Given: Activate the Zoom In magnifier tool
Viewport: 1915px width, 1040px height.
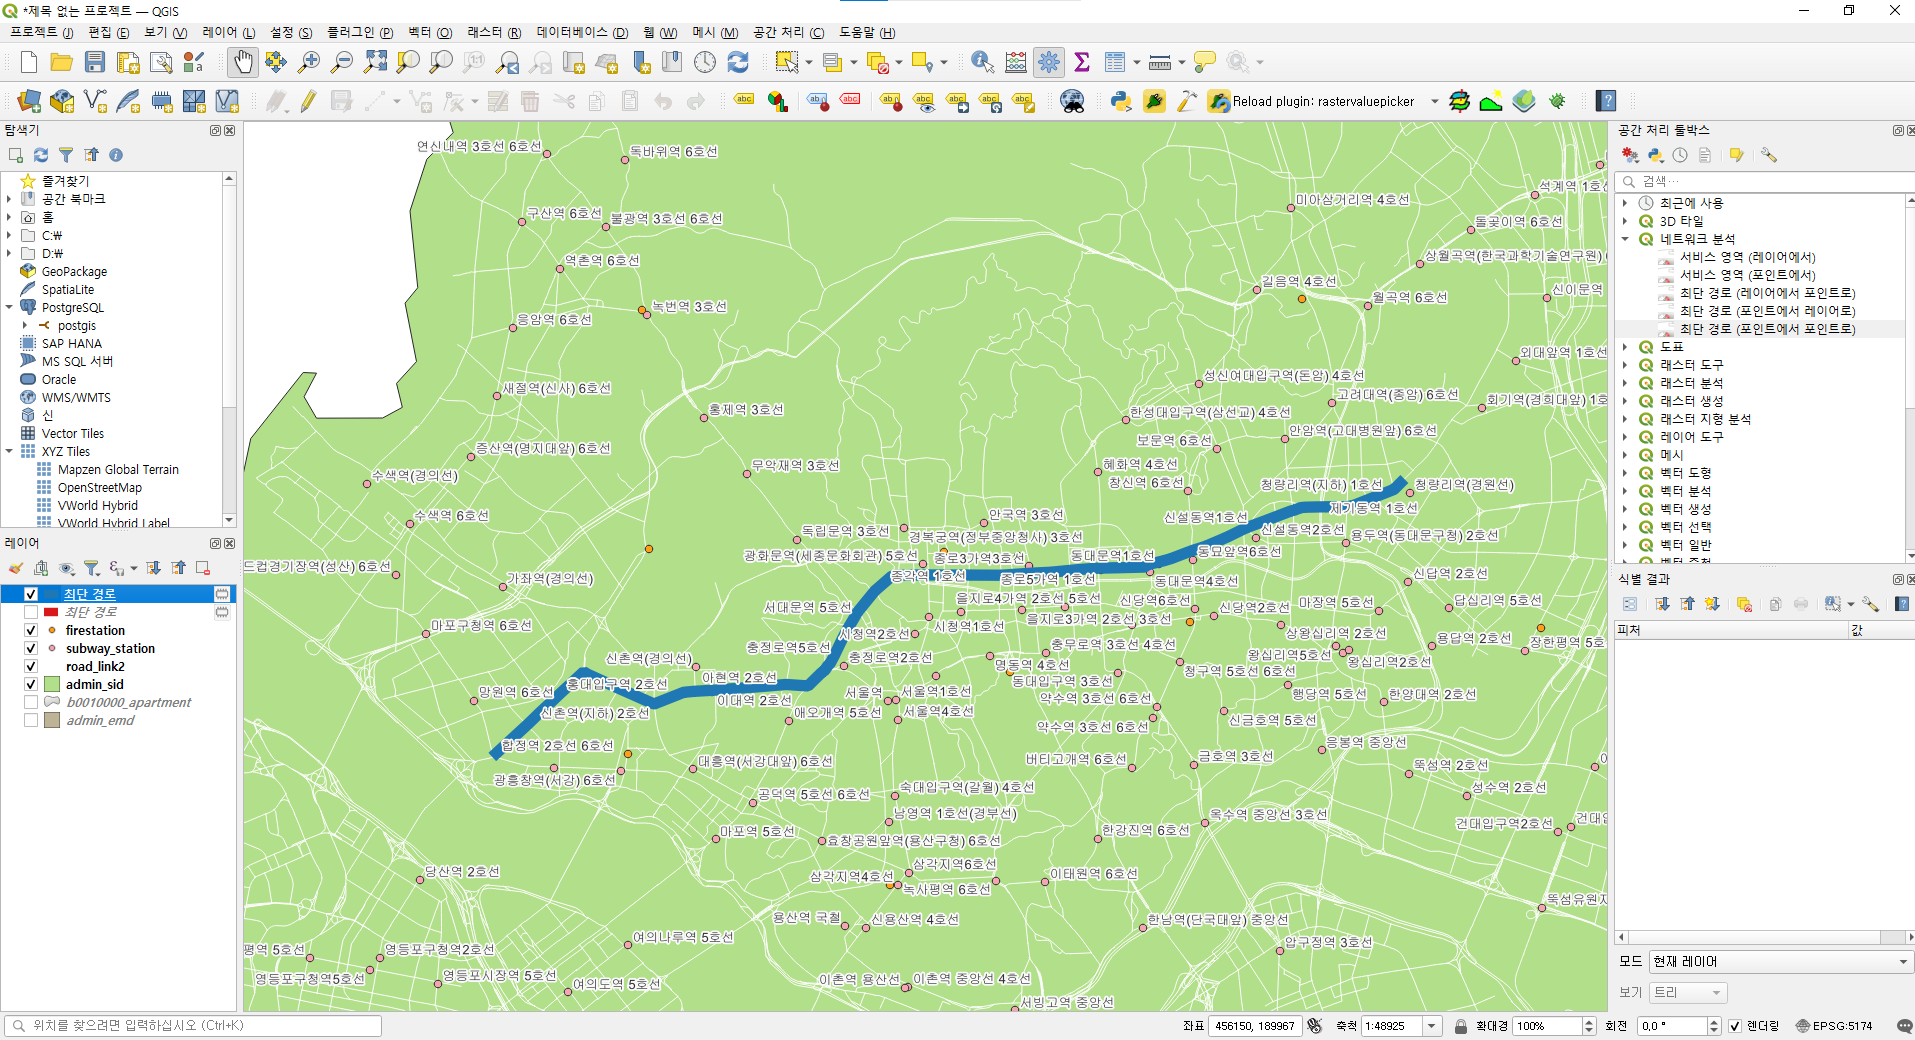Looking at the screenshot, I should click(309, 61).
